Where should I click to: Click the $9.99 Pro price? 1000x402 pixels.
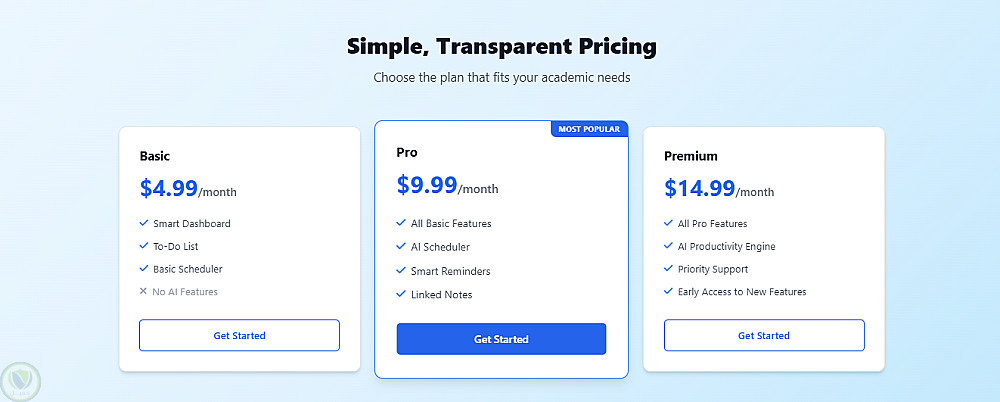click(x=427, y=185)
